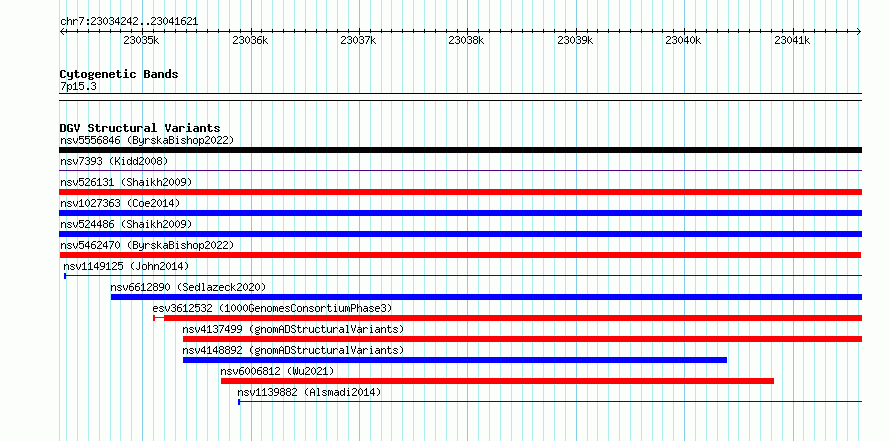Open nsv526131 (Shaikh2009) label
Screen dimensions: 890x441
[x=126, y=182]
